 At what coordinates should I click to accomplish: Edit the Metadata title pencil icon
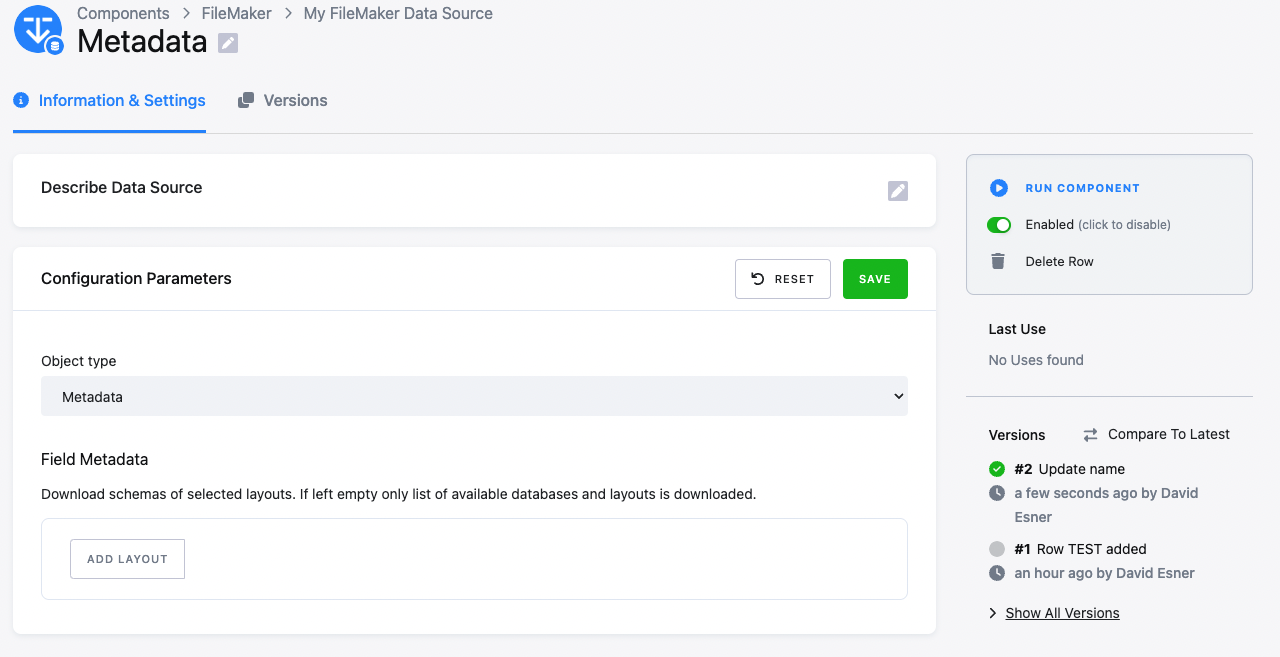pos(228,43)
